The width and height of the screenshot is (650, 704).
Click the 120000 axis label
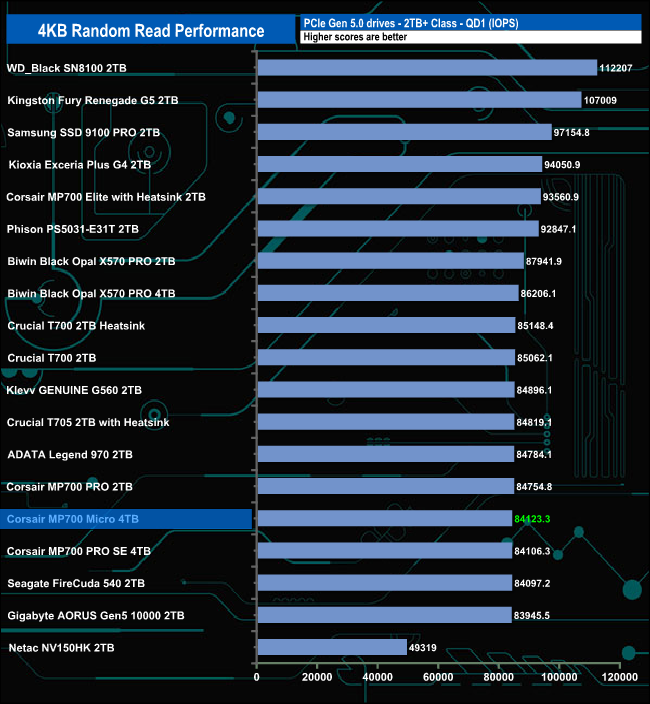619,677
